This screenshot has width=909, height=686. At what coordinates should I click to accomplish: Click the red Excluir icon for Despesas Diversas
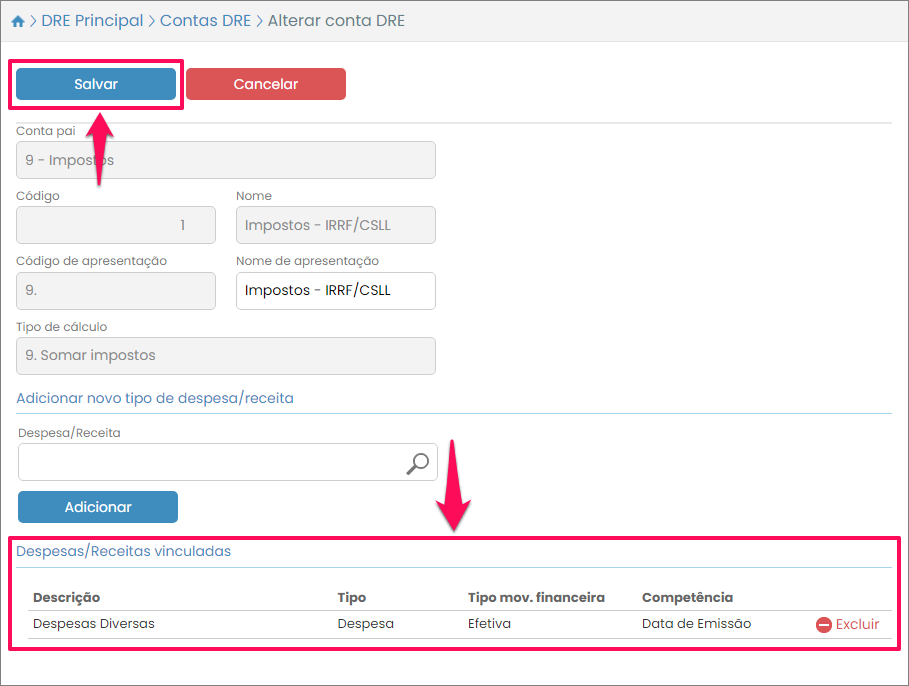[x=824, y=624]
